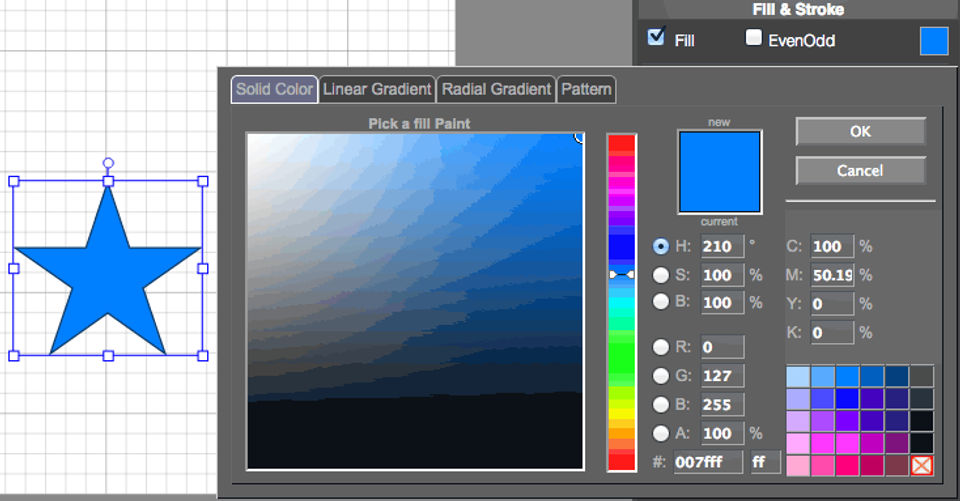Click the new/current color preview box
This screenshot has width=960, height=501.
tap(719, 171)
